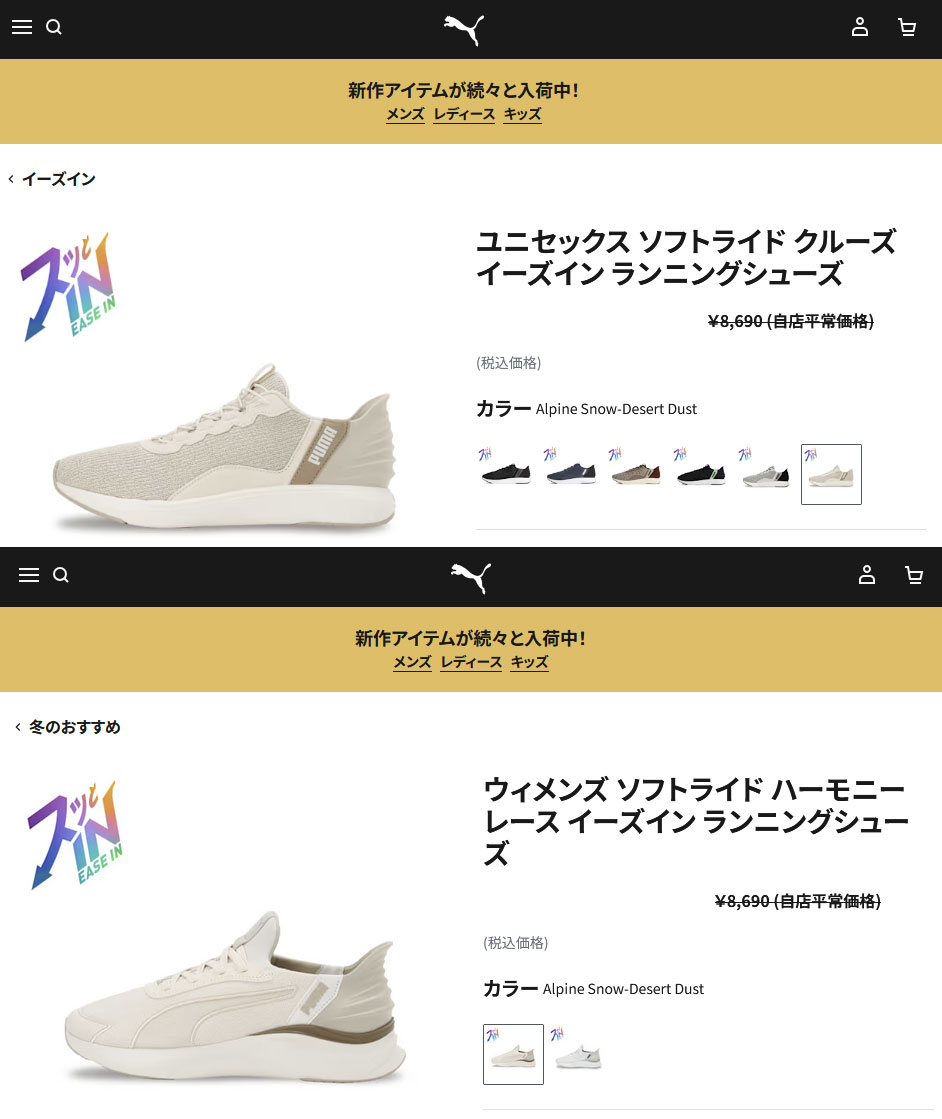Go back via イーズイン breadcrumb chevron
942x1119 pixels.
(x=11, y=179)
